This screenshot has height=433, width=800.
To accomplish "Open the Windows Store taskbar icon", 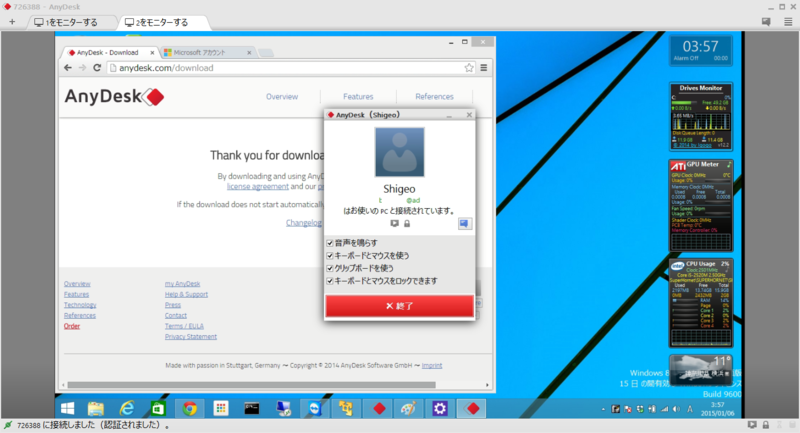I will (158, 409).
